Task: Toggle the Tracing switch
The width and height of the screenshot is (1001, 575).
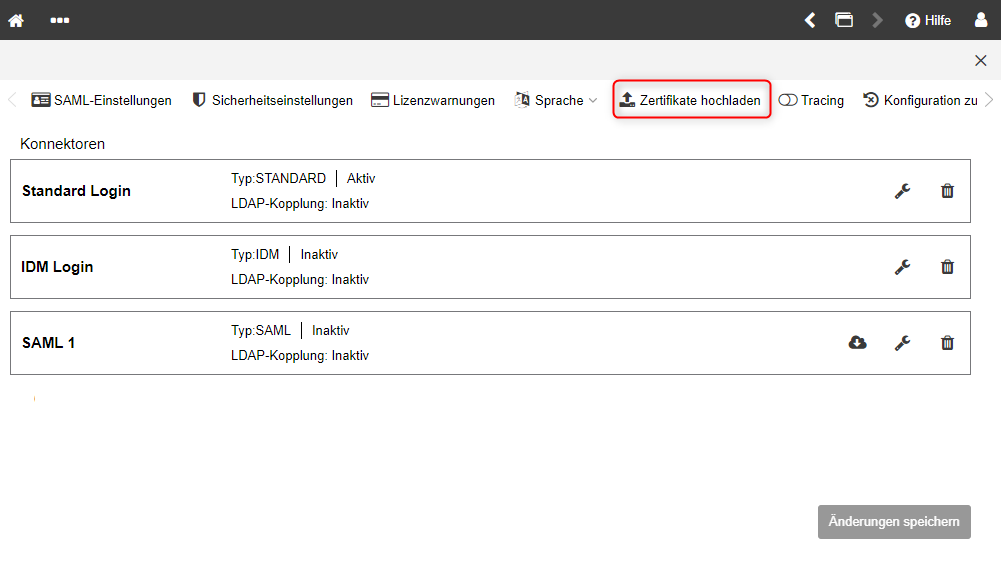Action: click(788, 100)
